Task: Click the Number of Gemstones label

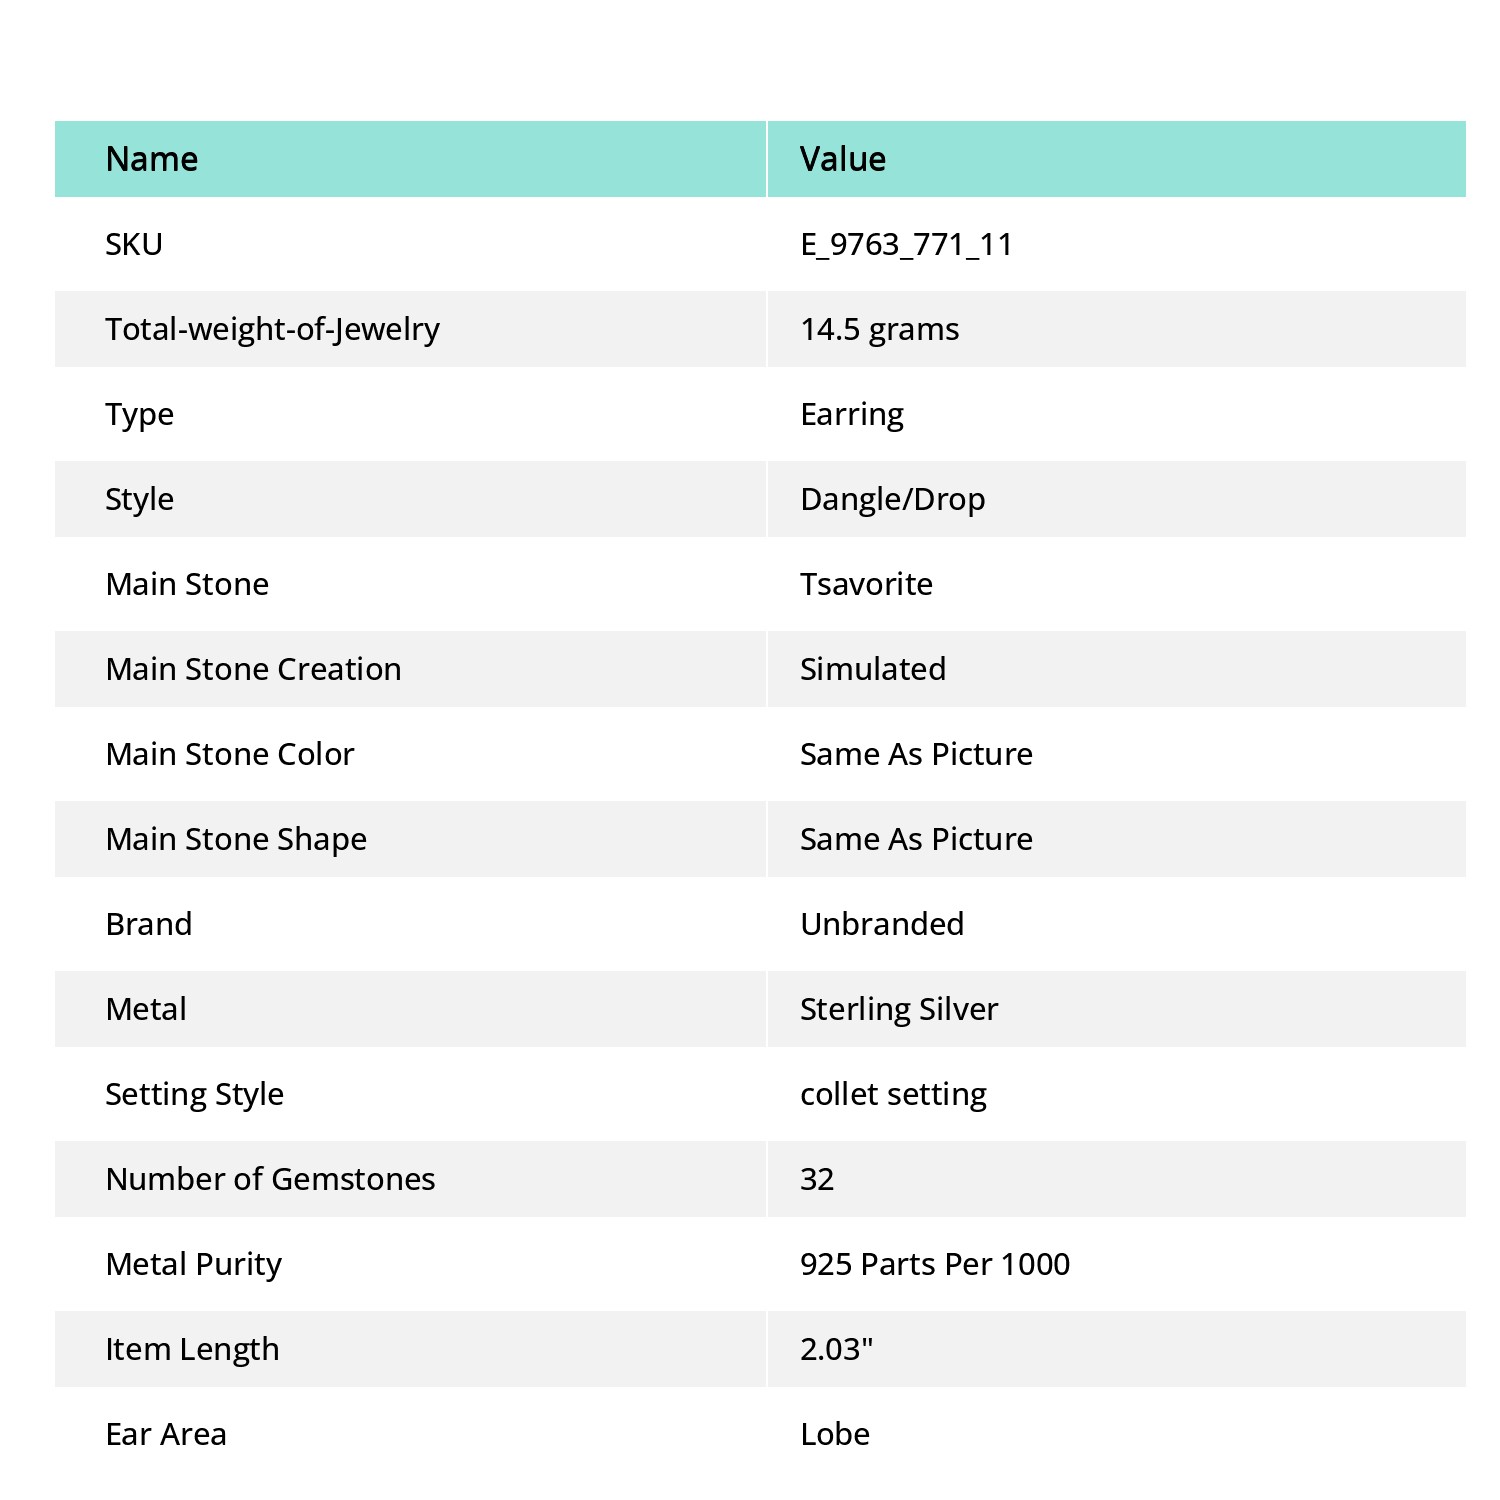Action: click(270, 1179)
